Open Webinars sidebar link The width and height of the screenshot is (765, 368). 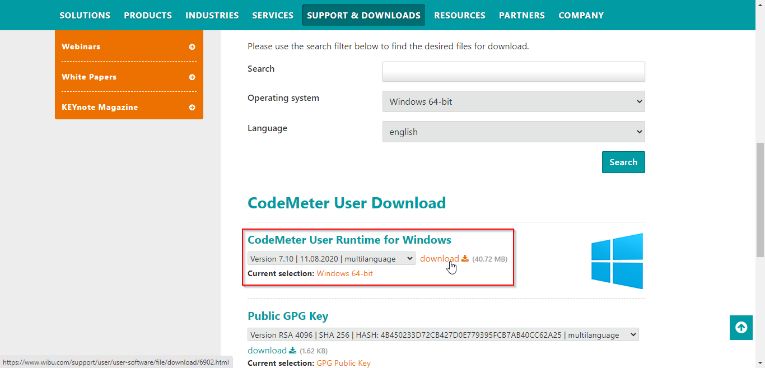tap(81, 47)
